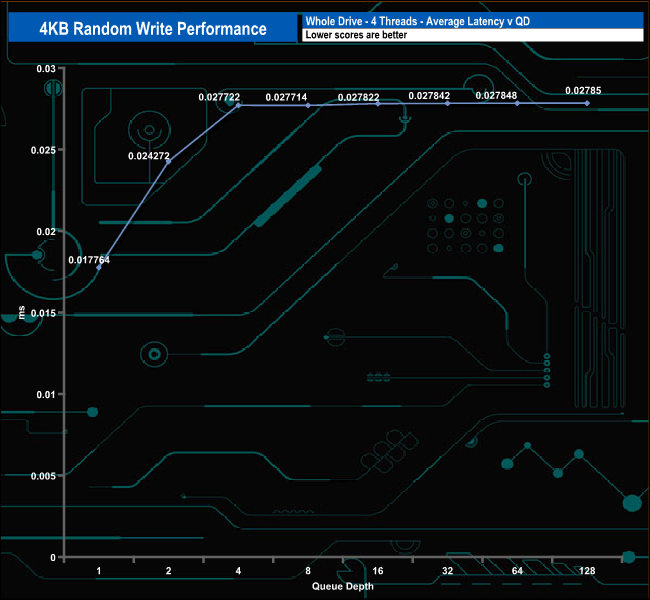Click the y-axis value 0.015

(x=43, y=313)
